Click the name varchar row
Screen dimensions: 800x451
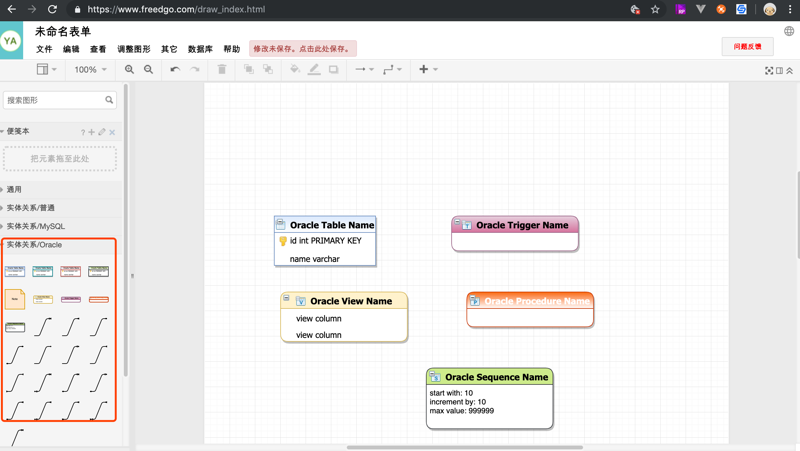point(326,259)
